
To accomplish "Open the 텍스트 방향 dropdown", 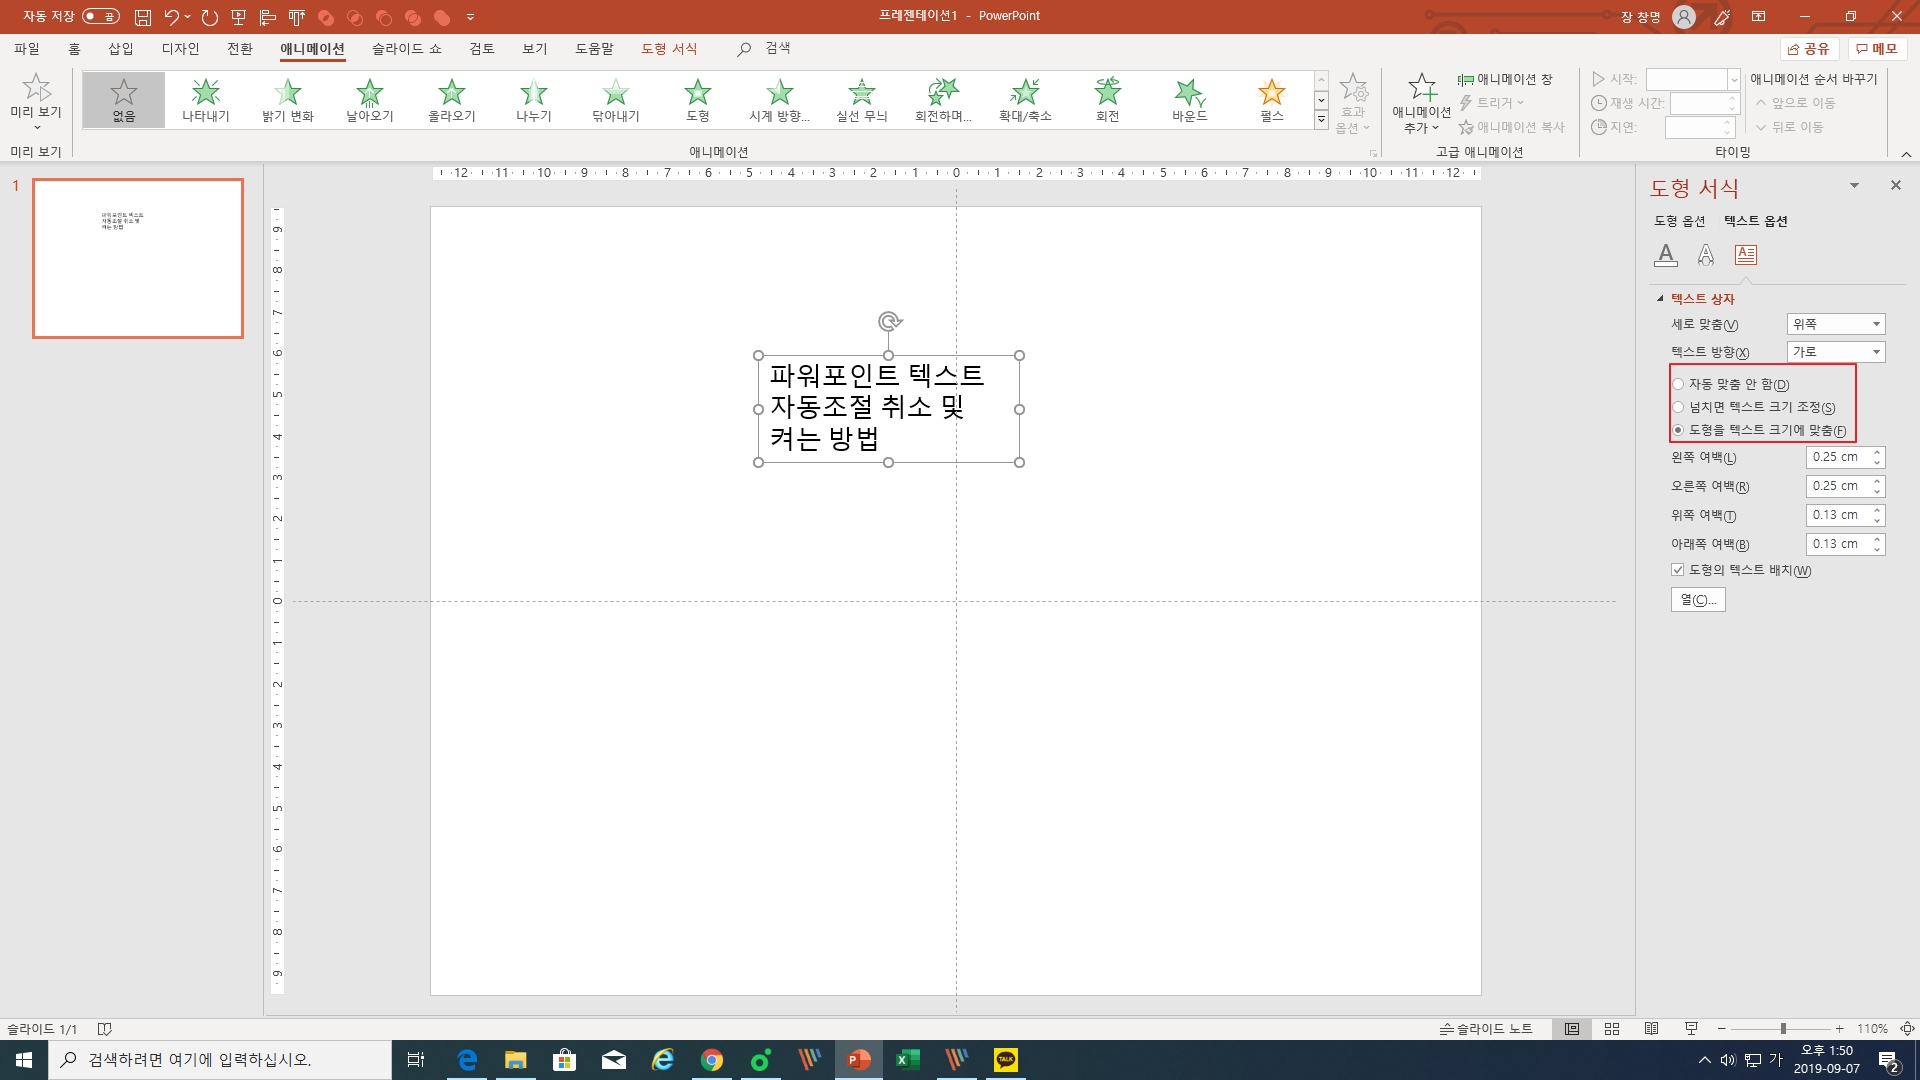I will pyautogui.click(x=1835, y=352).
